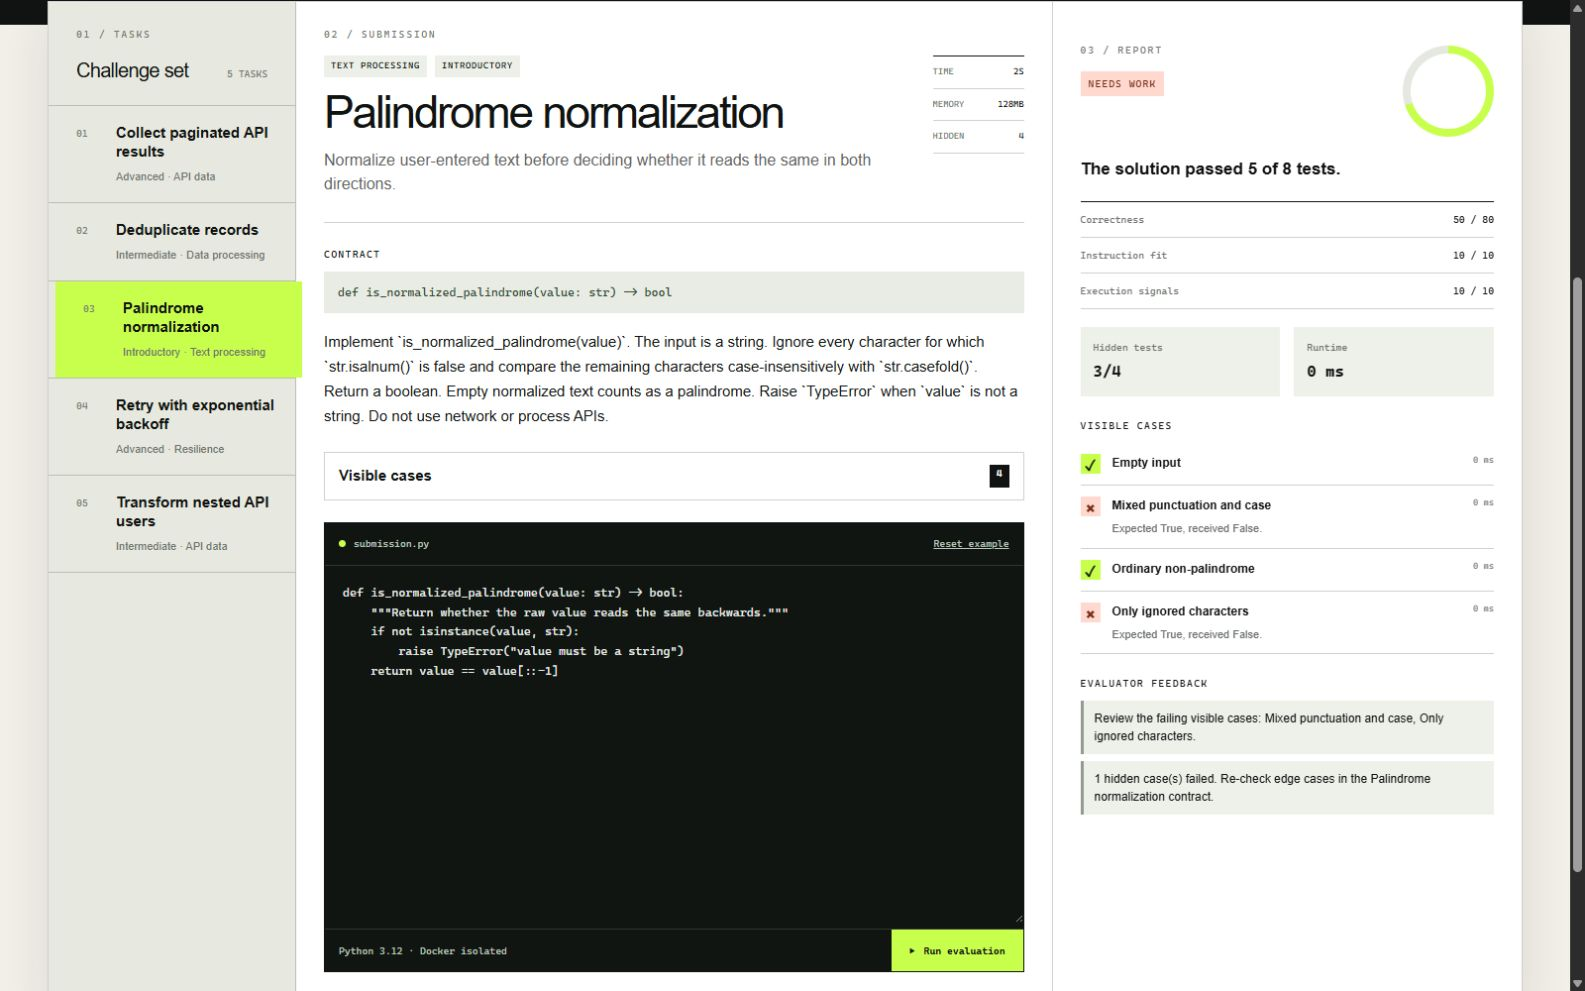This screenshot has width=1585, height=991.
Task: Click the Visible cases count badge
Action: coord(999,476)
